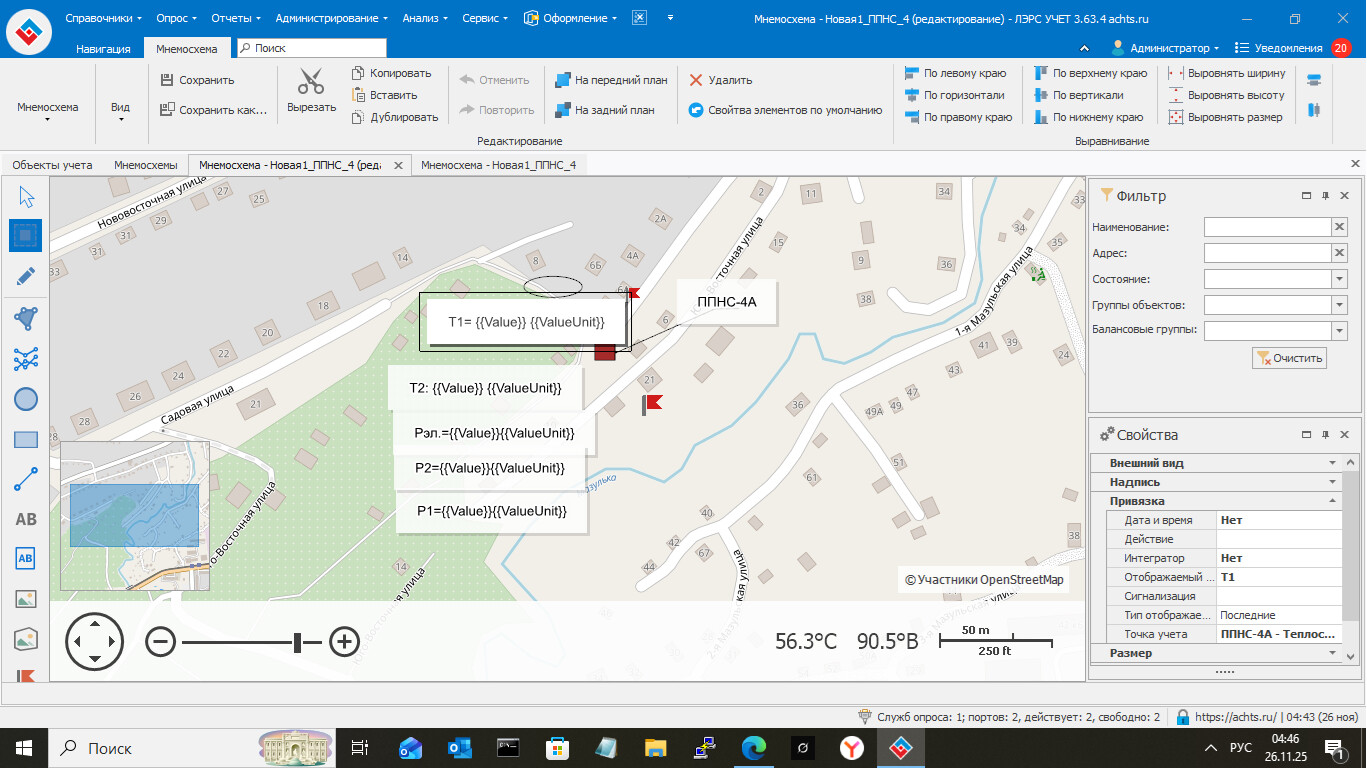Click the zoom out minus button on map
Viewport: 1367px width, 769px height.
click(x=160, y=641)
